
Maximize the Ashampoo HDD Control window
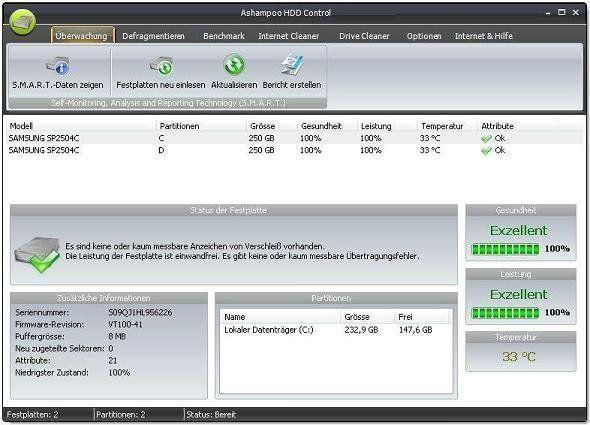coord(561,12)
